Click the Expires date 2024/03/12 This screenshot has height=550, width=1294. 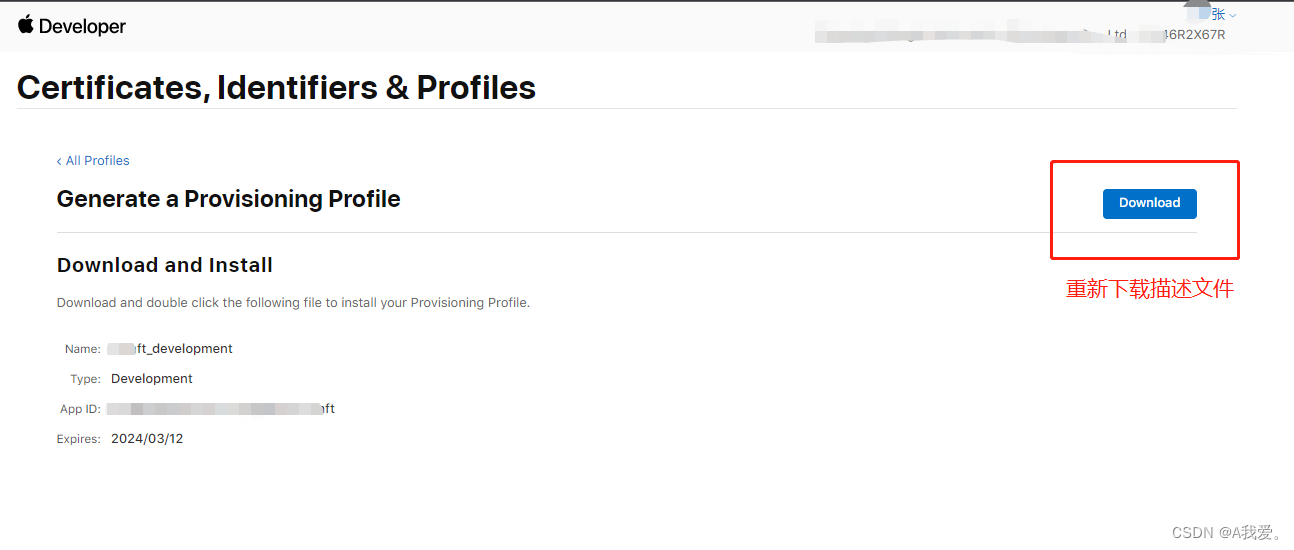(x=147, y=439)
